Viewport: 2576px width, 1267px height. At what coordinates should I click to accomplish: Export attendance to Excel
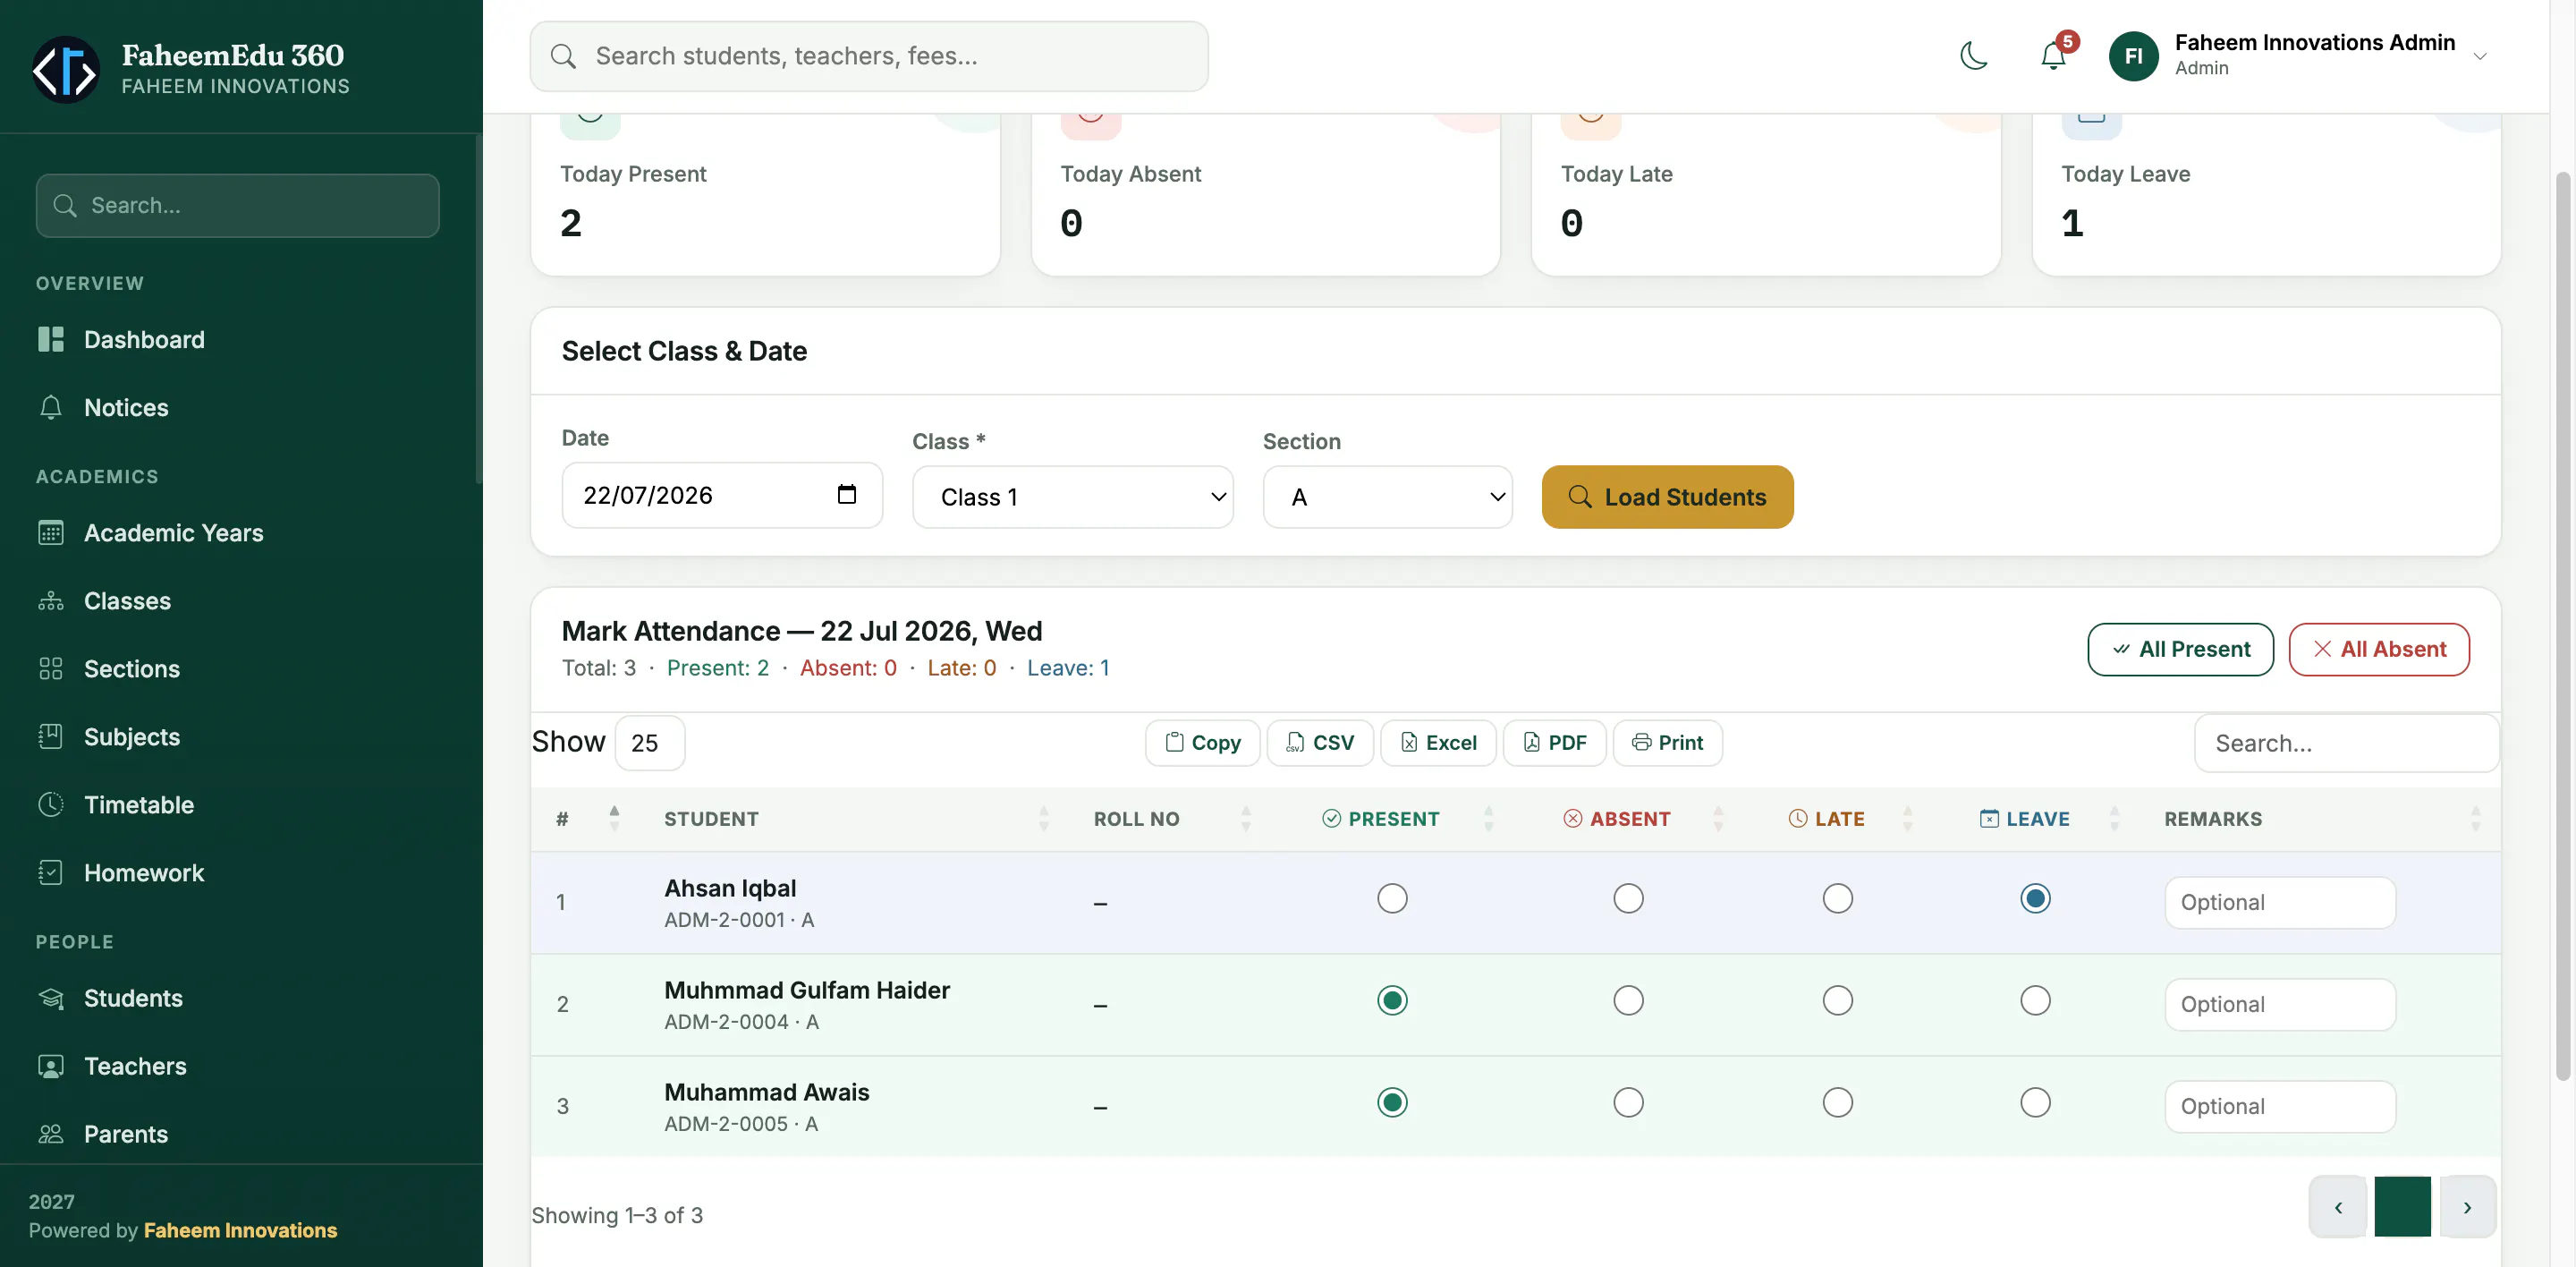pyautogui.click(x=1438, y=742)
